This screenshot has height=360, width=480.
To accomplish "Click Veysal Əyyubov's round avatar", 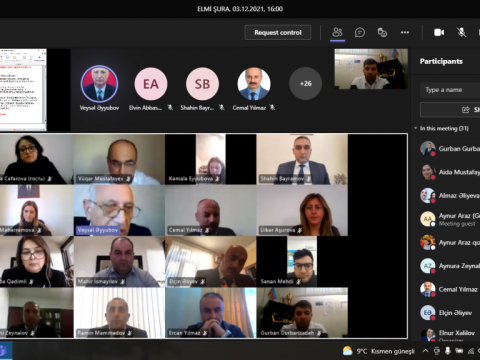I will [99, 83].
